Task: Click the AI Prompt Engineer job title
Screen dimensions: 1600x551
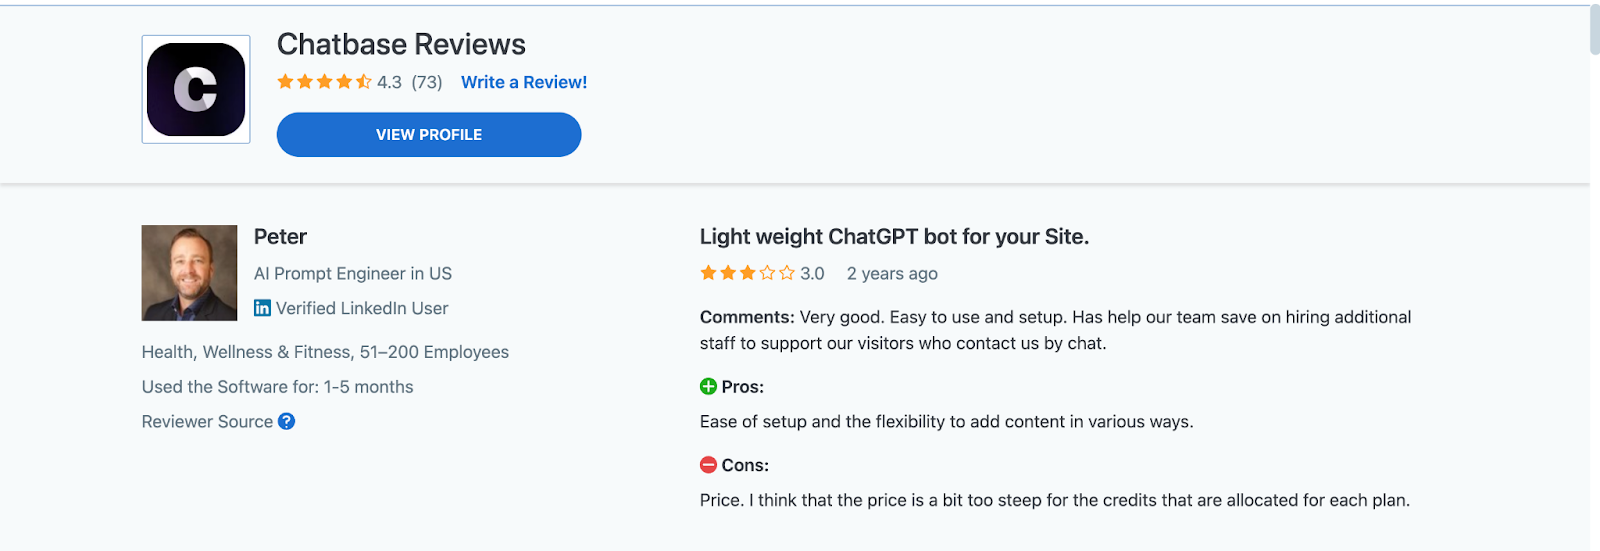Action: pyautogui.click(x=353, y=273)
